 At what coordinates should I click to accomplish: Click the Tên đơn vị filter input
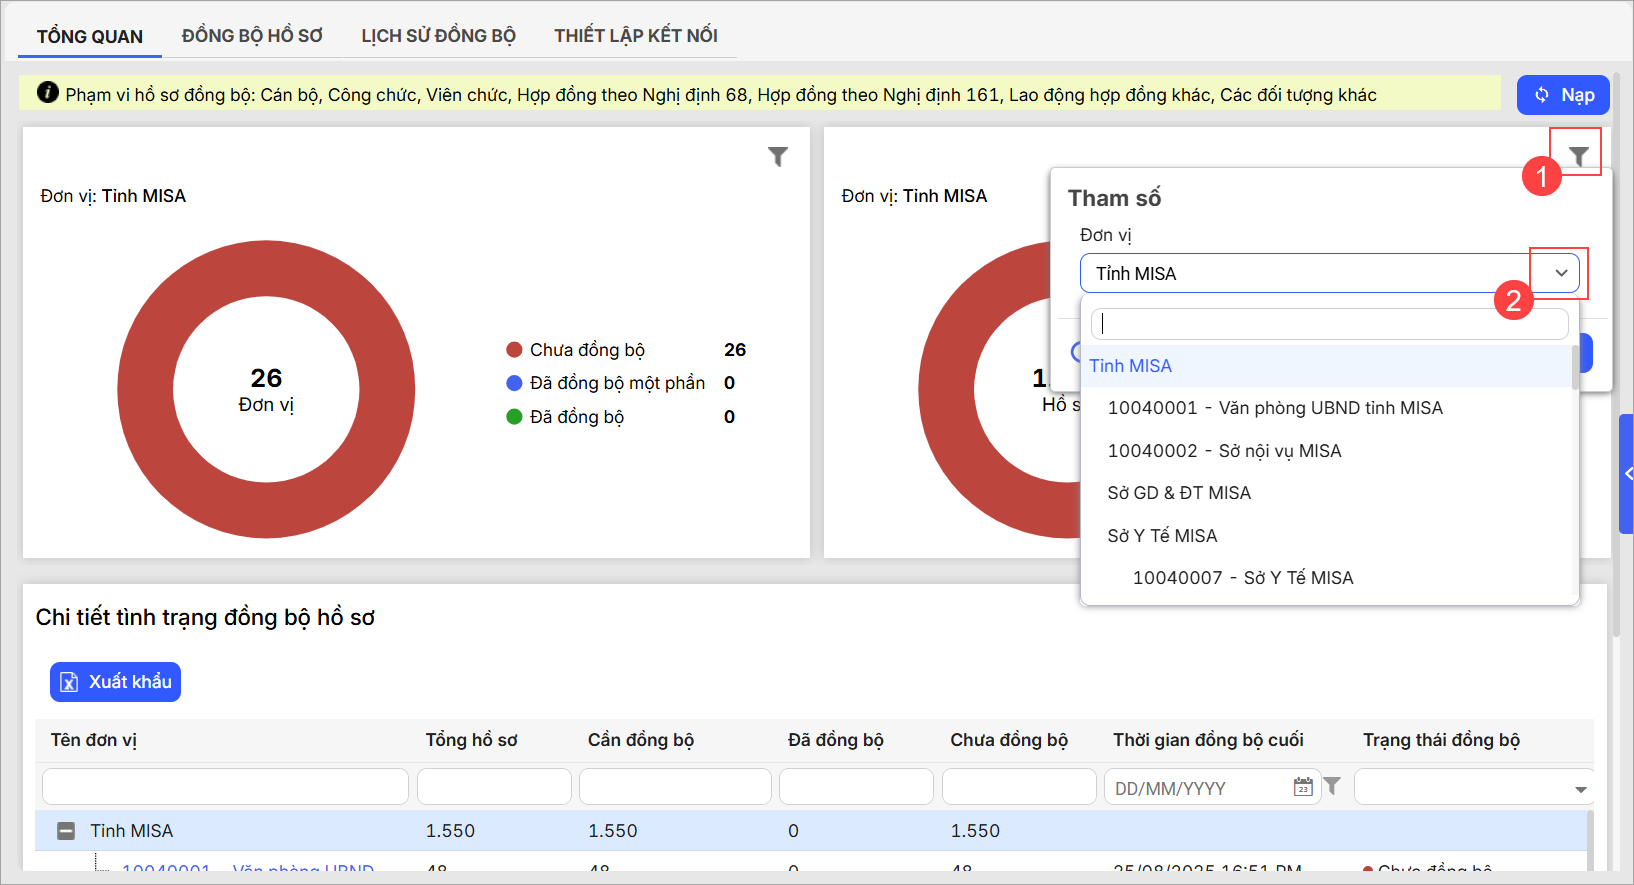tap(225, 787)
